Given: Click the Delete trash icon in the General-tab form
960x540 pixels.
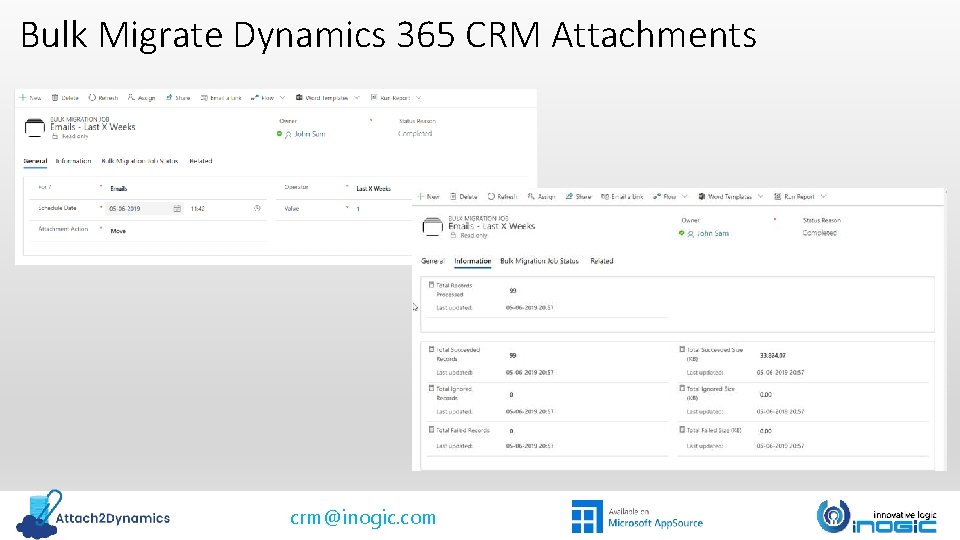Looking at the screenshot, I should pyautogui.click(x=55, y=97).
